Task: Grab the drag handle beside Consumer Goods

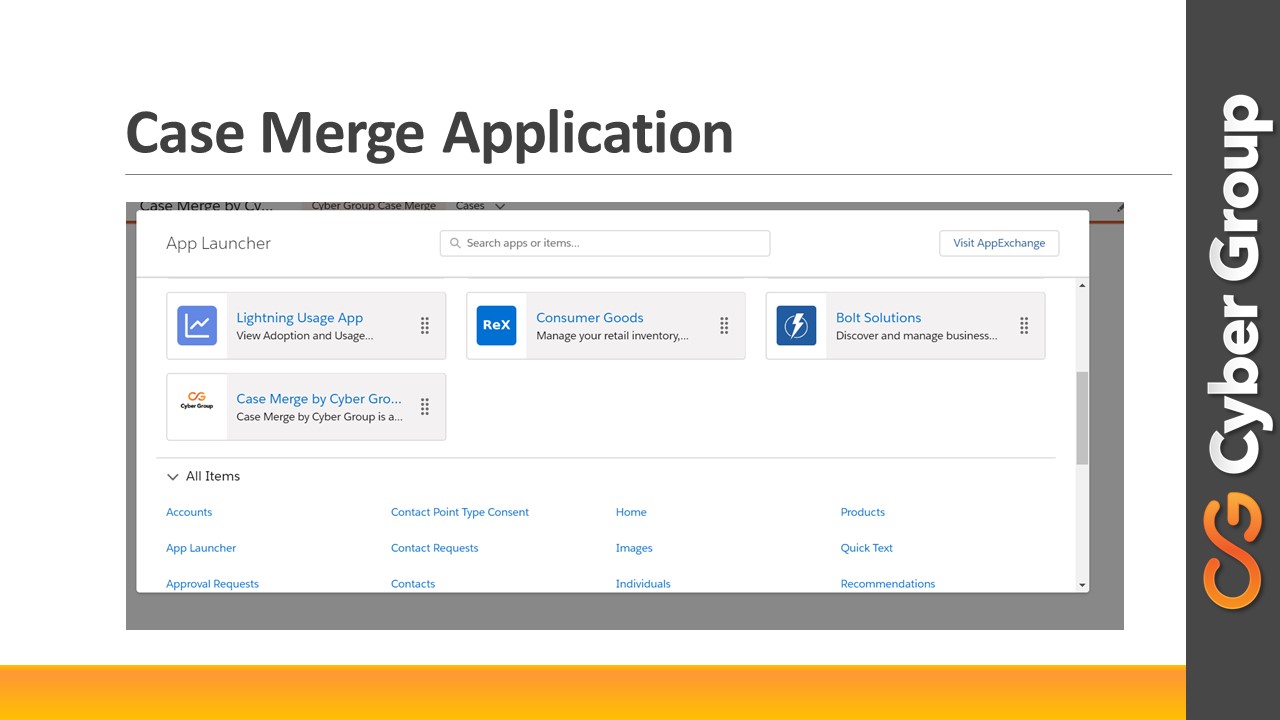Action: [x=724, y=325]
